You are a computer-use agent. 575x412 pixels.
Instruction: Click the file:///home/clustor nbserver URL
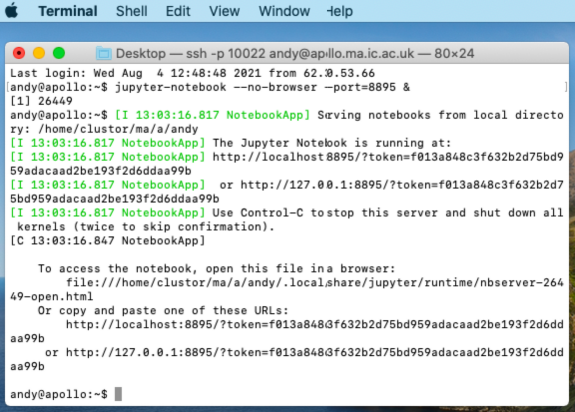point(315,282)
